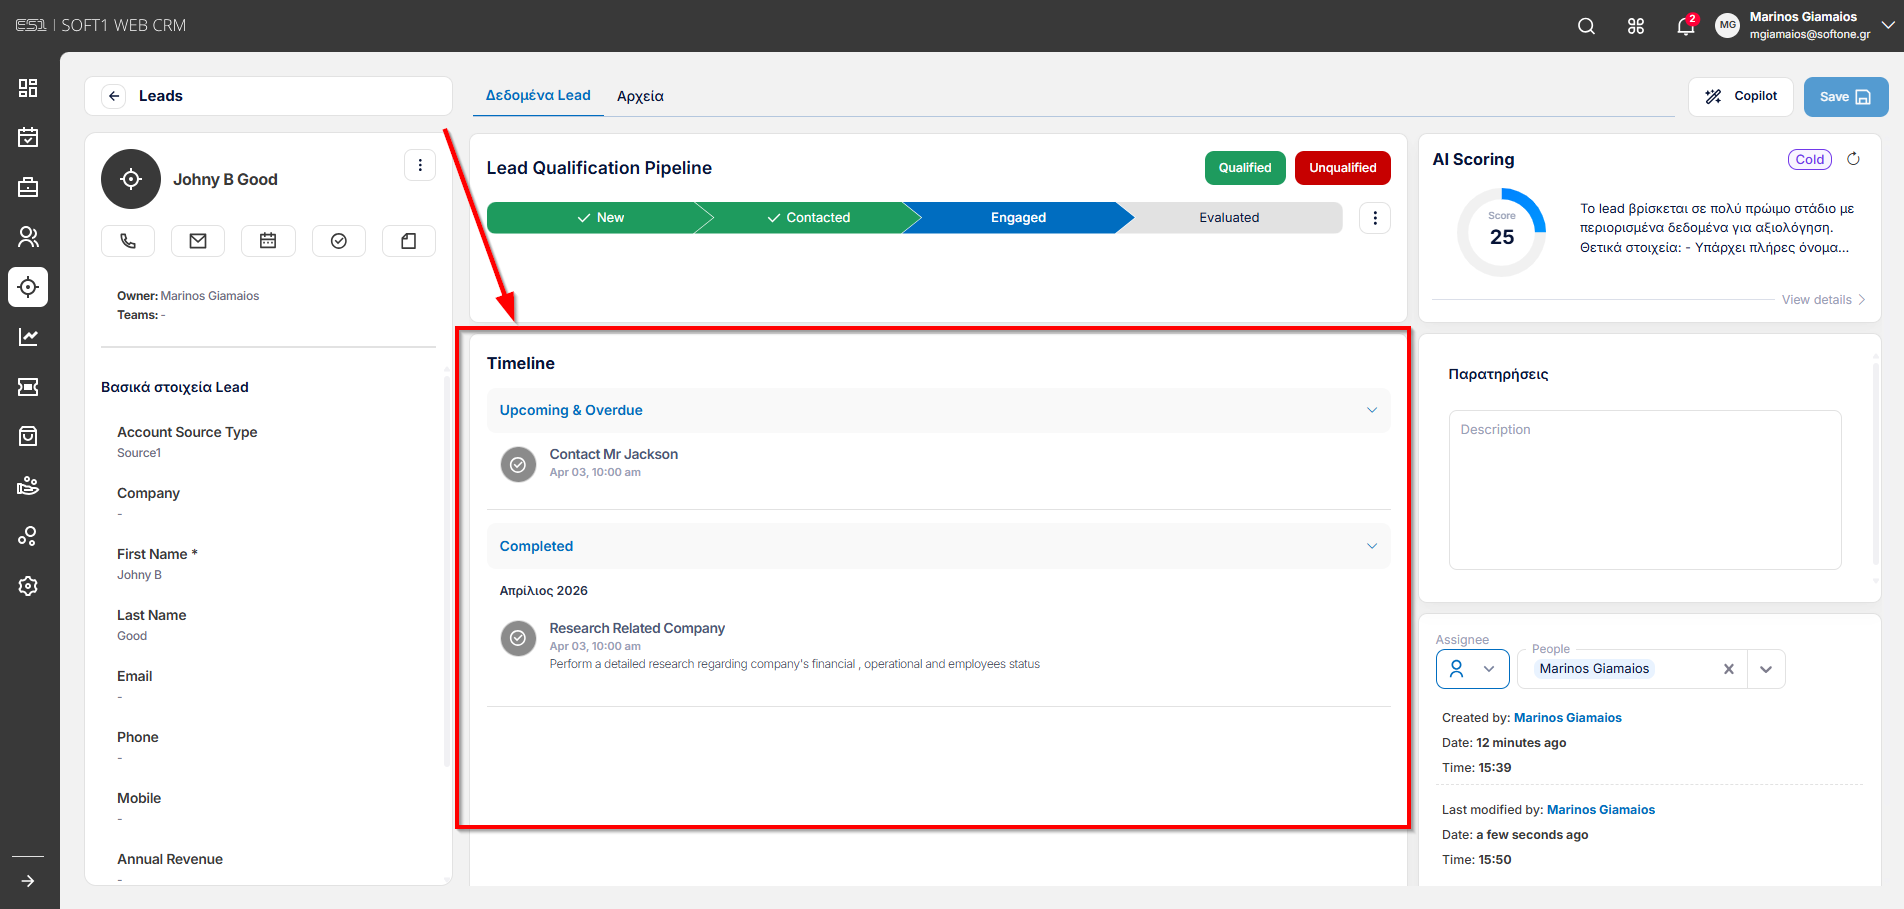Open the settings gear in left sidebar
Screen dimensions: 1904x909
coord(28,586)
